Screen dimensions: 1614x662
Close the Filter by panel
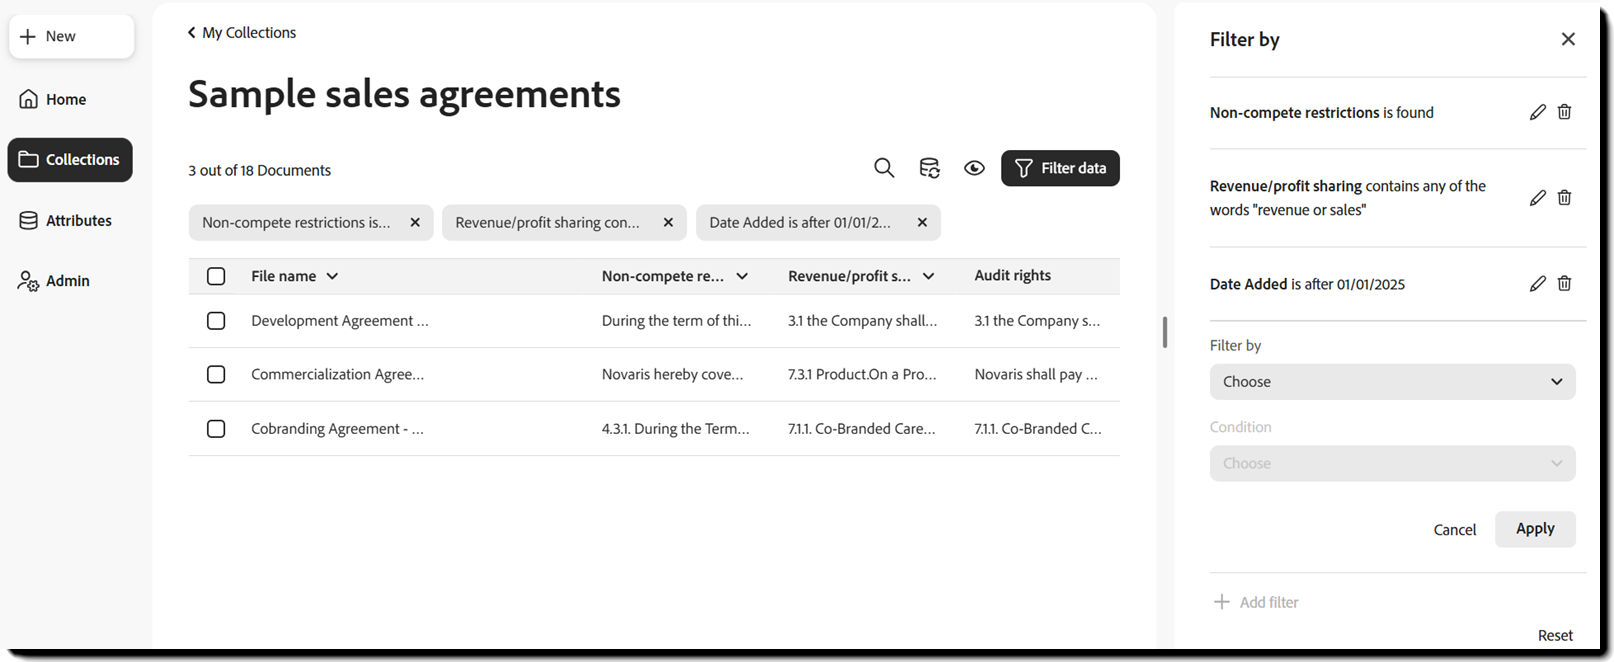click(x=1567, y=39)
